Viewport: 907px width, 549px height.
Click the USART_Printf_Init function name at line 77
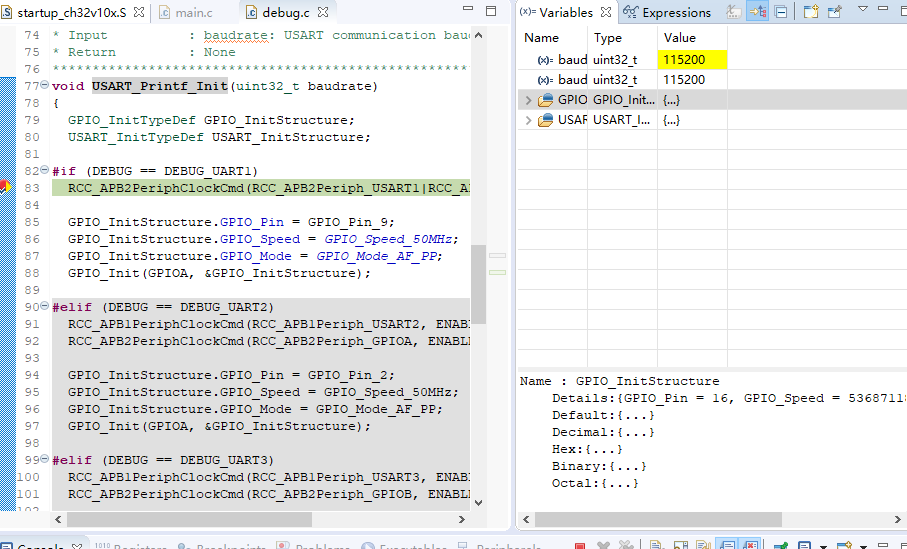pyautogui.click(x=159, y=86)
